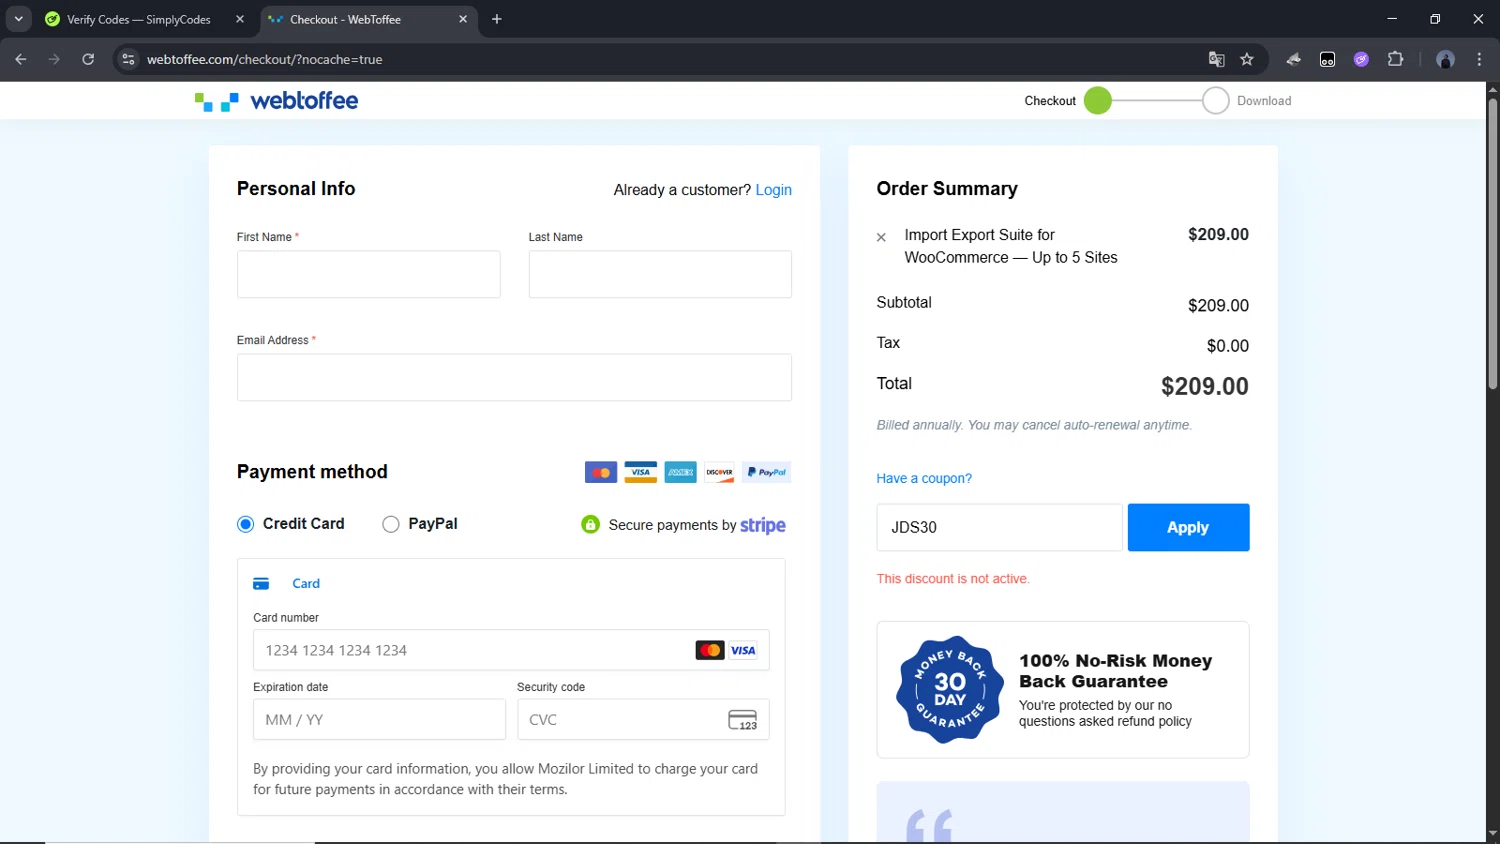Click the "Billed annually" note
Viewport: 1500px width, 844px height.
coord(1034,425)
